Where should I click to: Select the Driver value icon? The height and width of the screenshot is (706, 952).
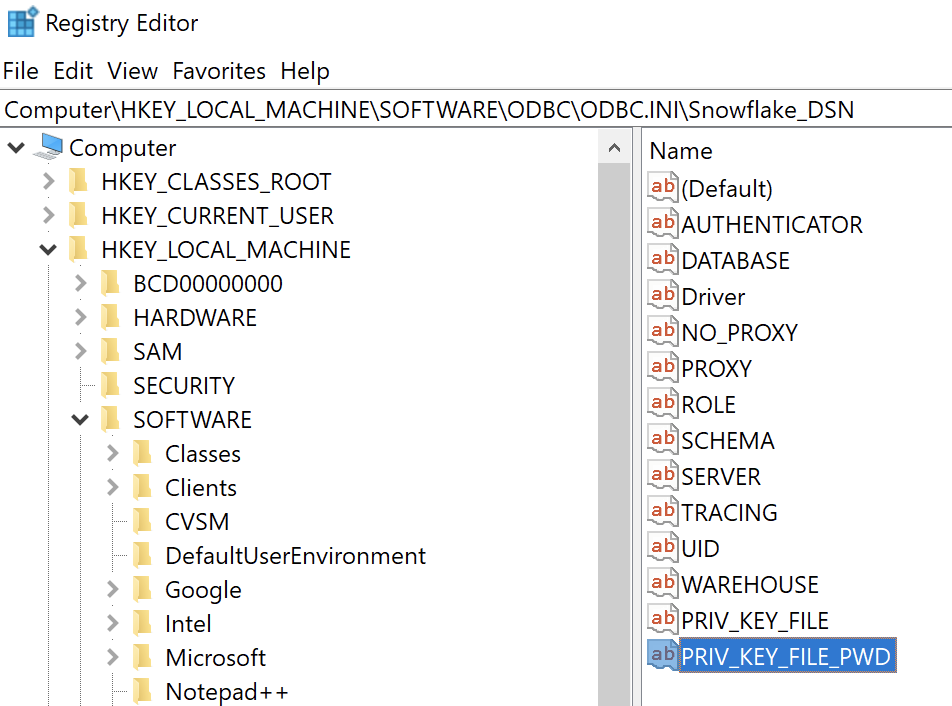pos(662,296)
